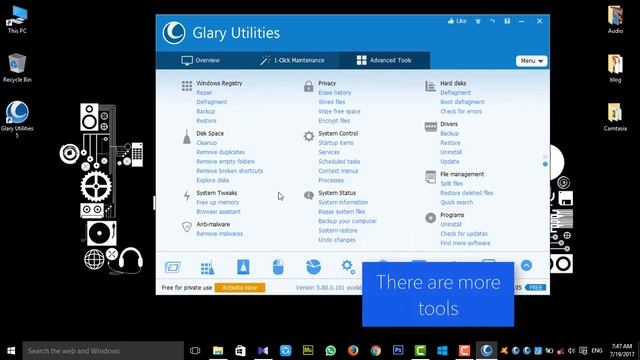Screen dimensions: 640x360
Task: Click the help icon in title bar
Action: click(507, 21)
